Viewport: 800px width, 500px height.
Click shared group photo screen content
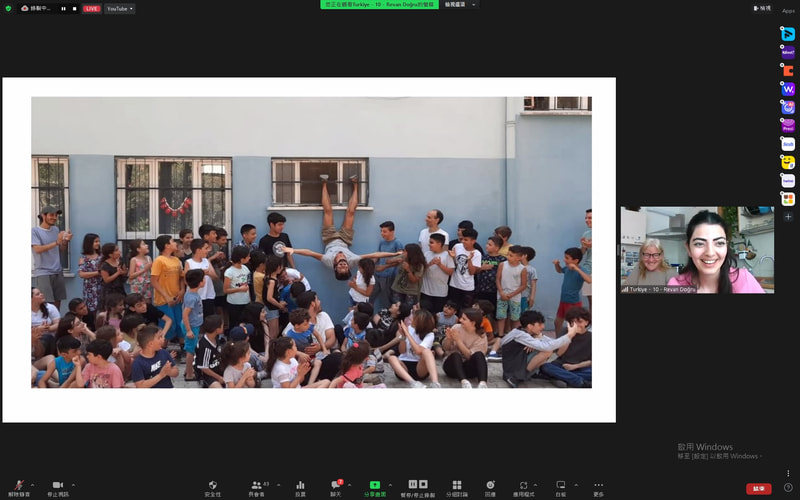(x=311, y=242)
